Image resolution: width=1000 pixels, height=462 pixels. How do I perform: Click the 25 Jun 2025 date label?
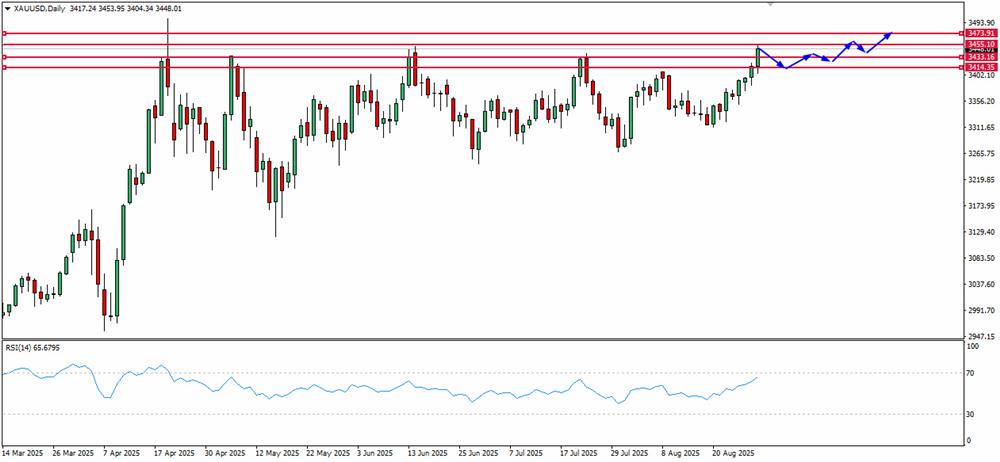pos(480,452)
